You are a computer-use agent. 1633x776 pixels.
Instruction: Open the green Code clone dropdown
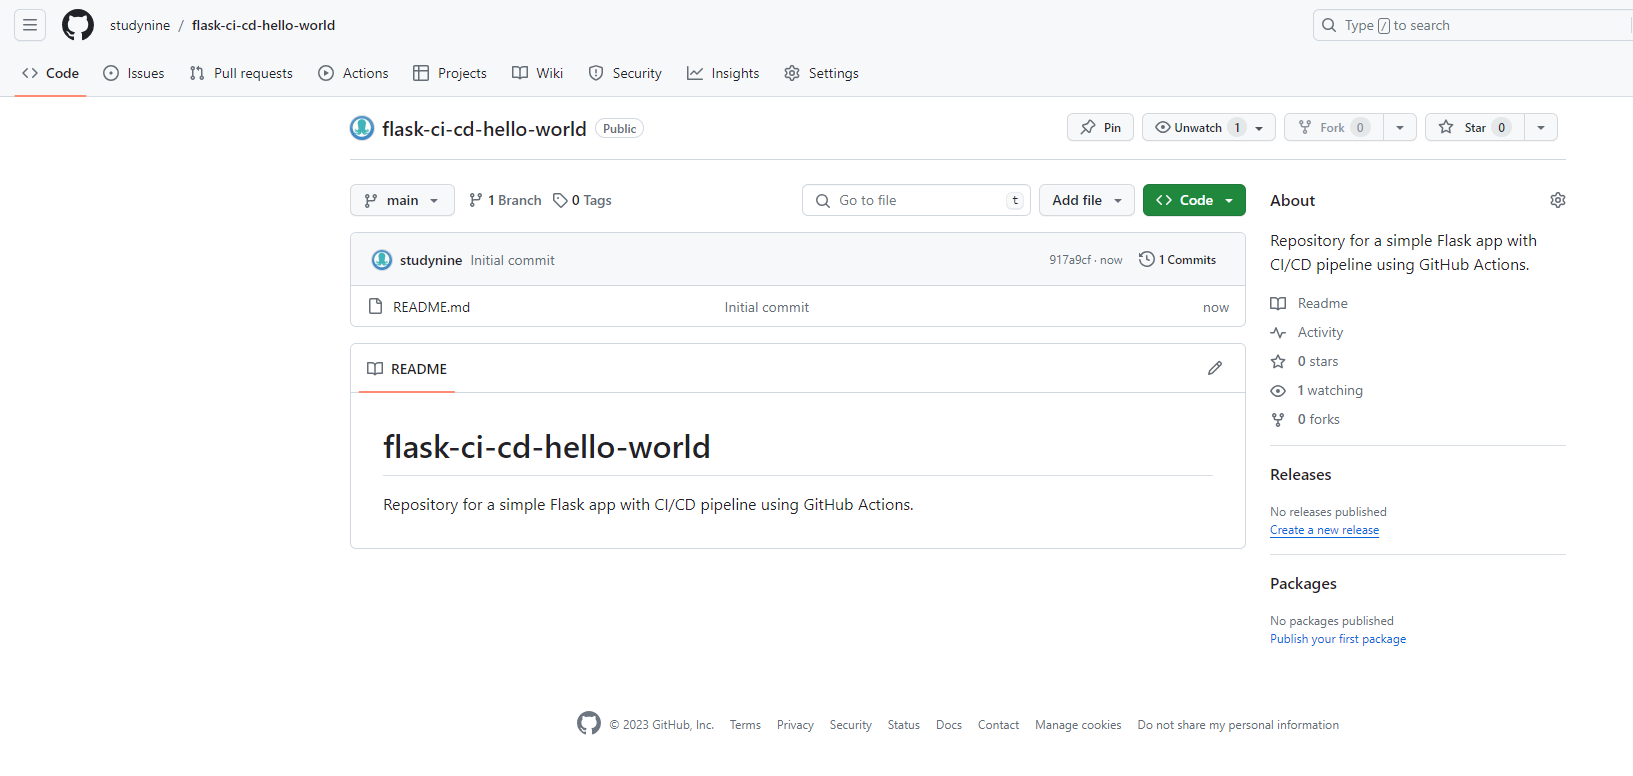pyautogui.click(x=1194, y=200)
